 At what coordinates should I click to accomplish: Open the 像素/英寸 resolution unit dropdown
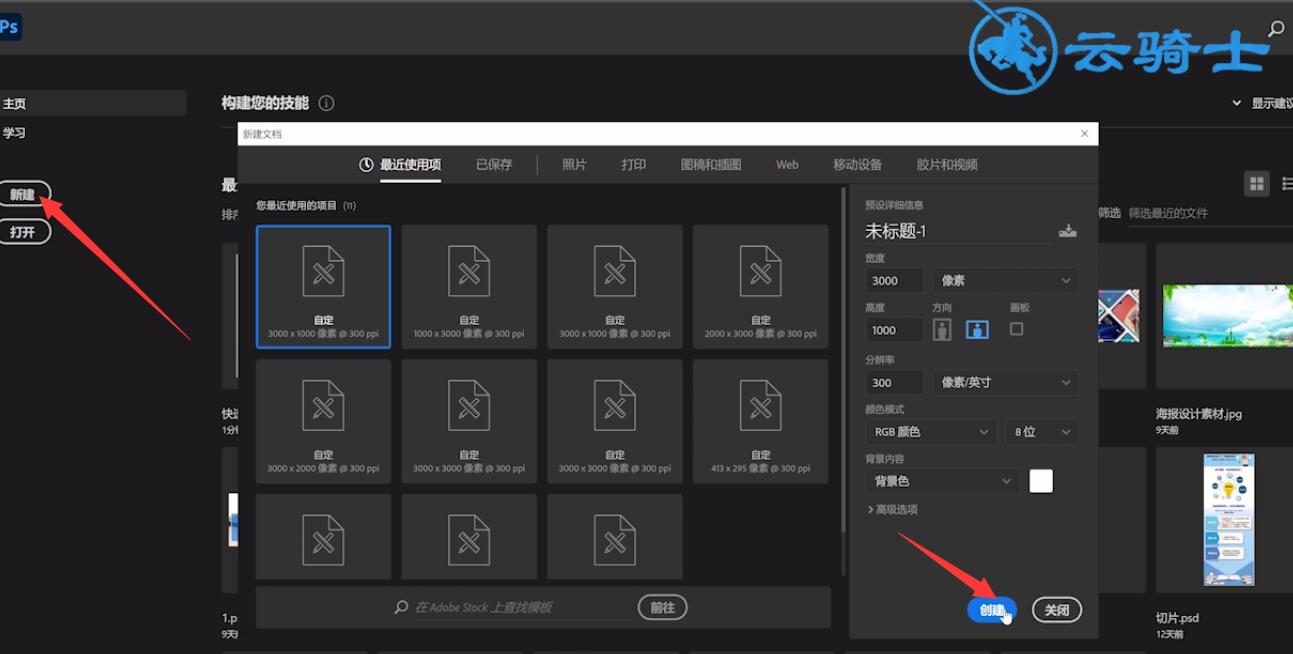(x=1006, y=382)
